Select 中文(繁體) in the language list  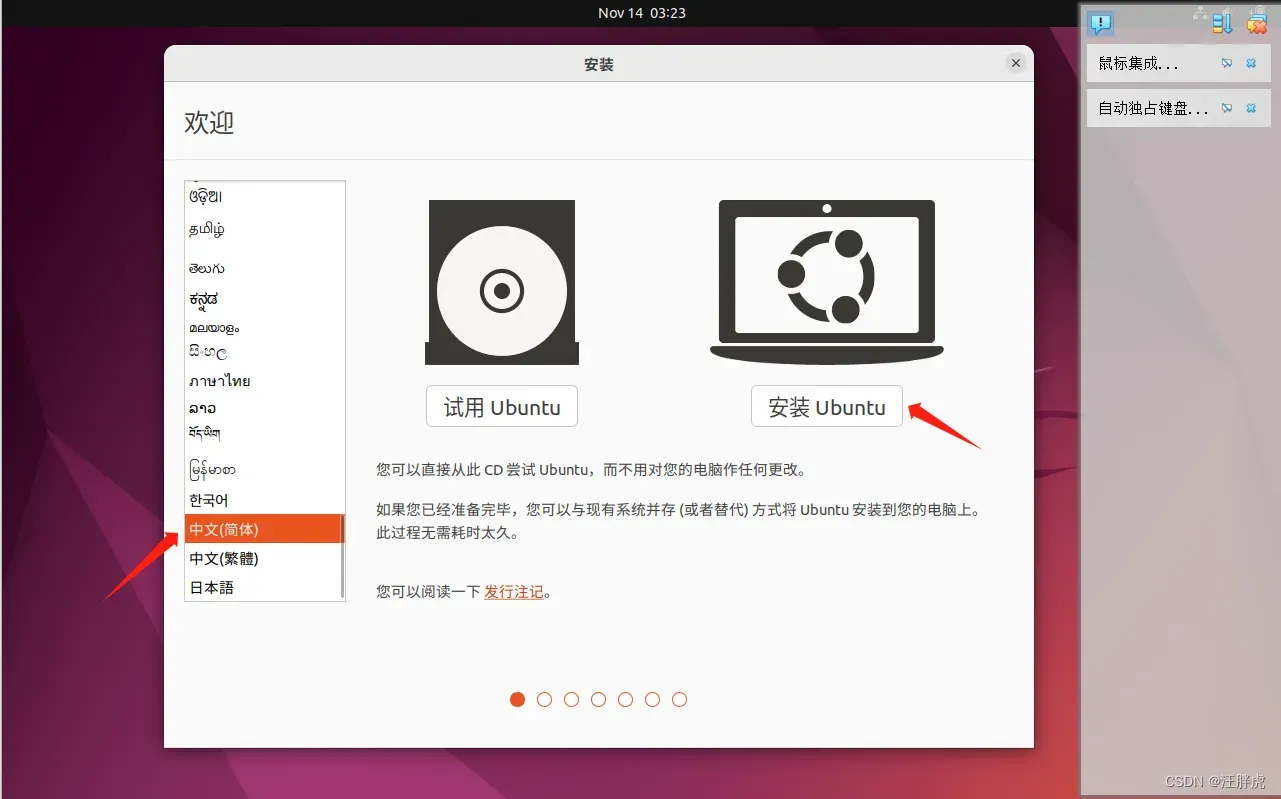(x=264, y=558)
